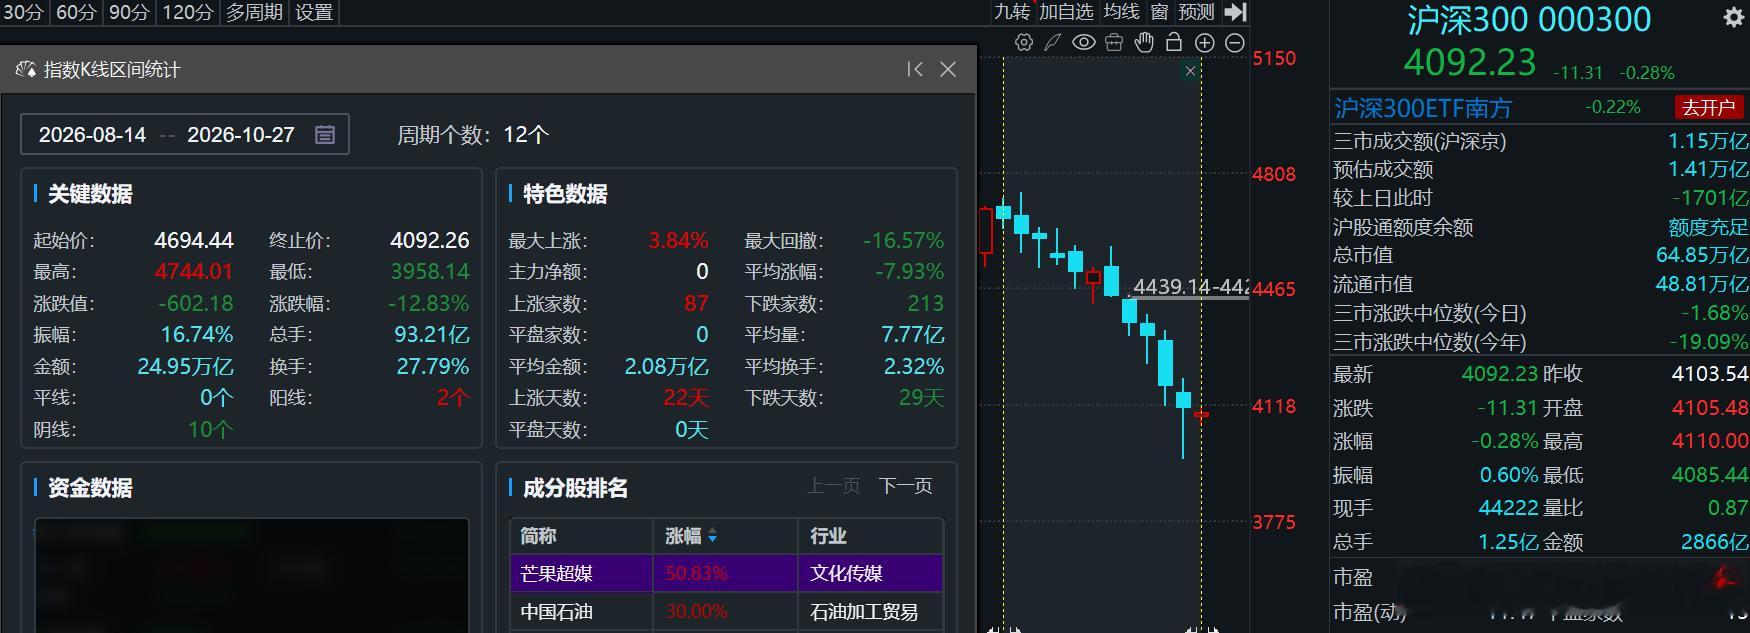Click 涨跌幅 value -12.83%
The image size is (1750, 633).
click(428, 303)
